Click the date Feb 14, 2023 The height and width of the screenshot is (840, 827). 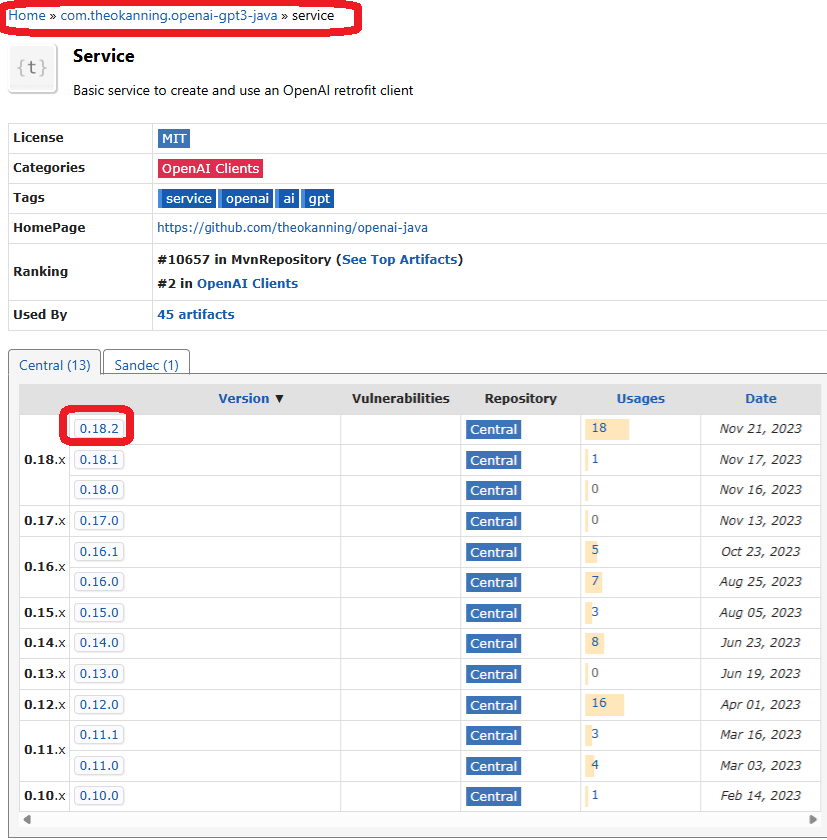[x=761, y=796]
